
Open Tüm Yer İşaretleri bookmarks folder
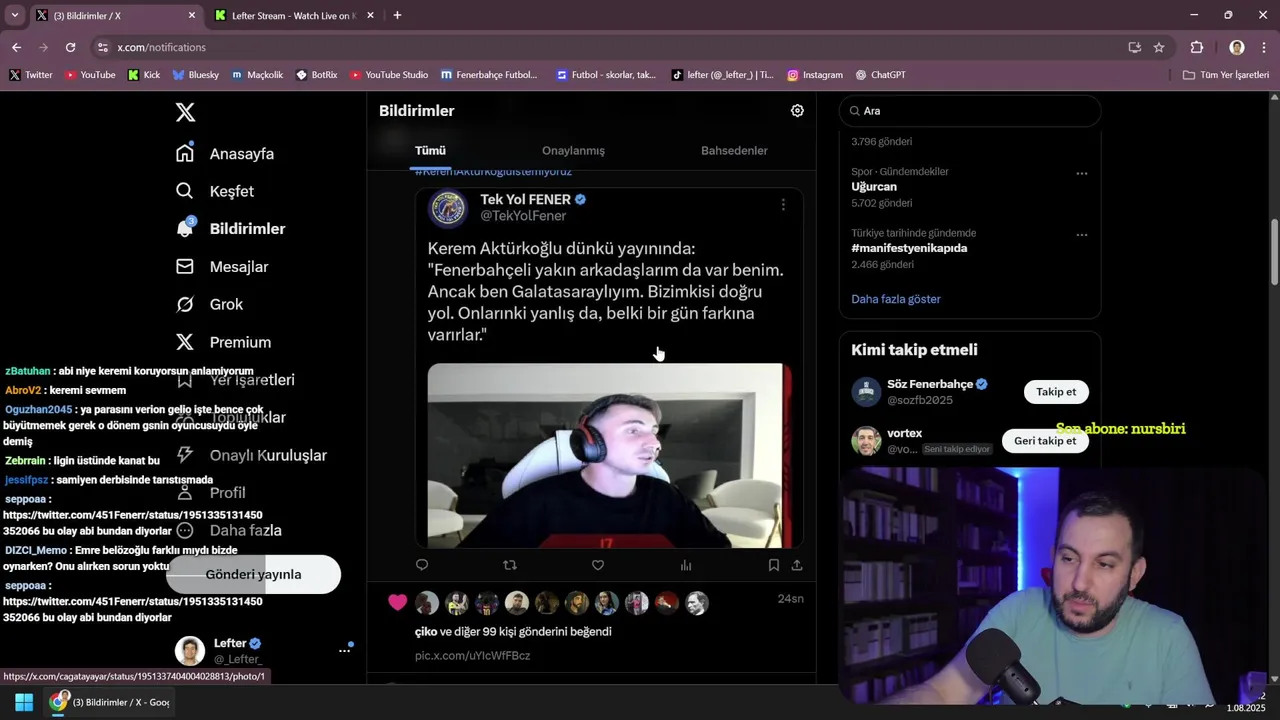coord(1226,75)
